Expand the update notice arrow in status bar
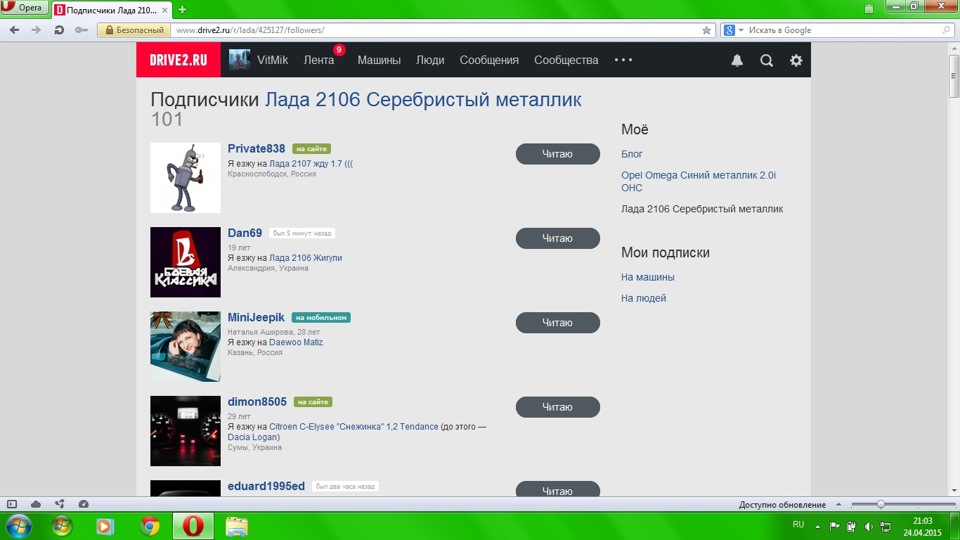Image resolution: width=960 pixels, height=540 pixels. point(838,504)
